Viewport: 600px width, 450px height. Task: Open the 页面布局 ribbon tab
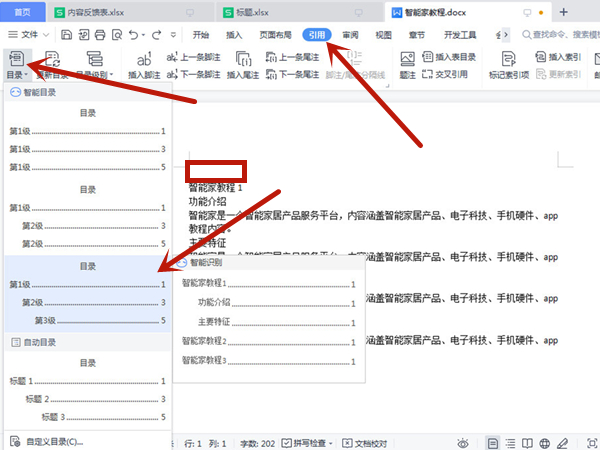point(276,34)
